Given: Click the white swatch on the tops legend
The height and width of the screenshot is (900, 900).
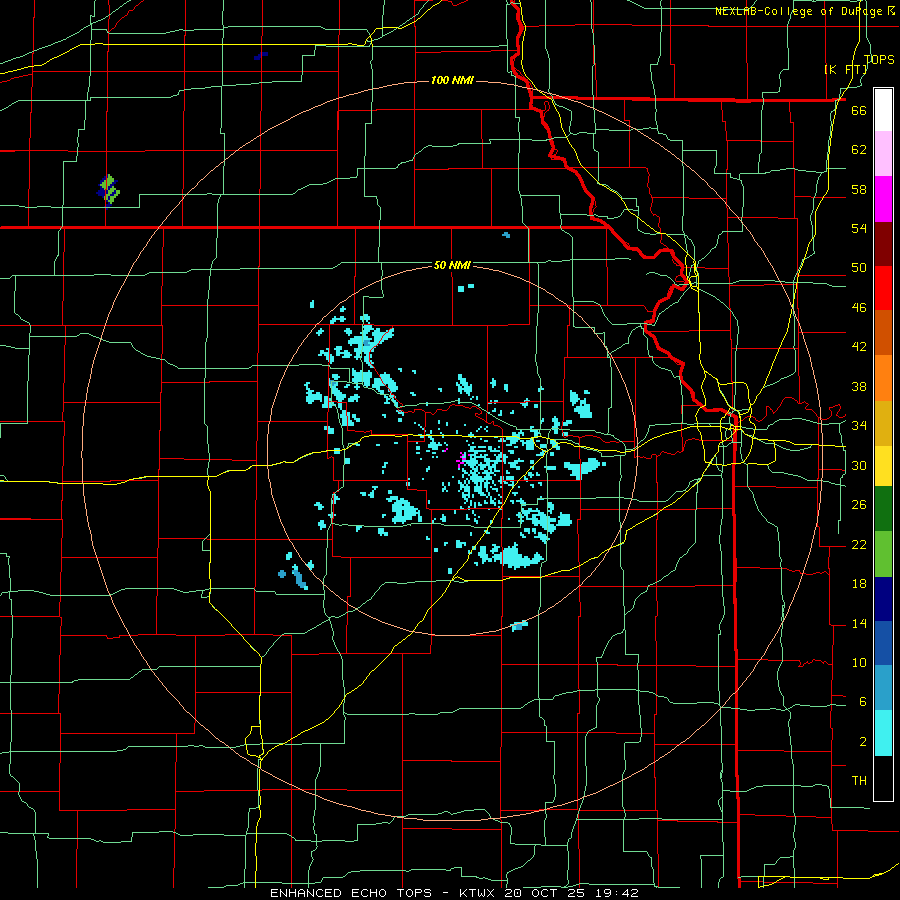Looking at the screenshot, I should click(x=883, y=110).
